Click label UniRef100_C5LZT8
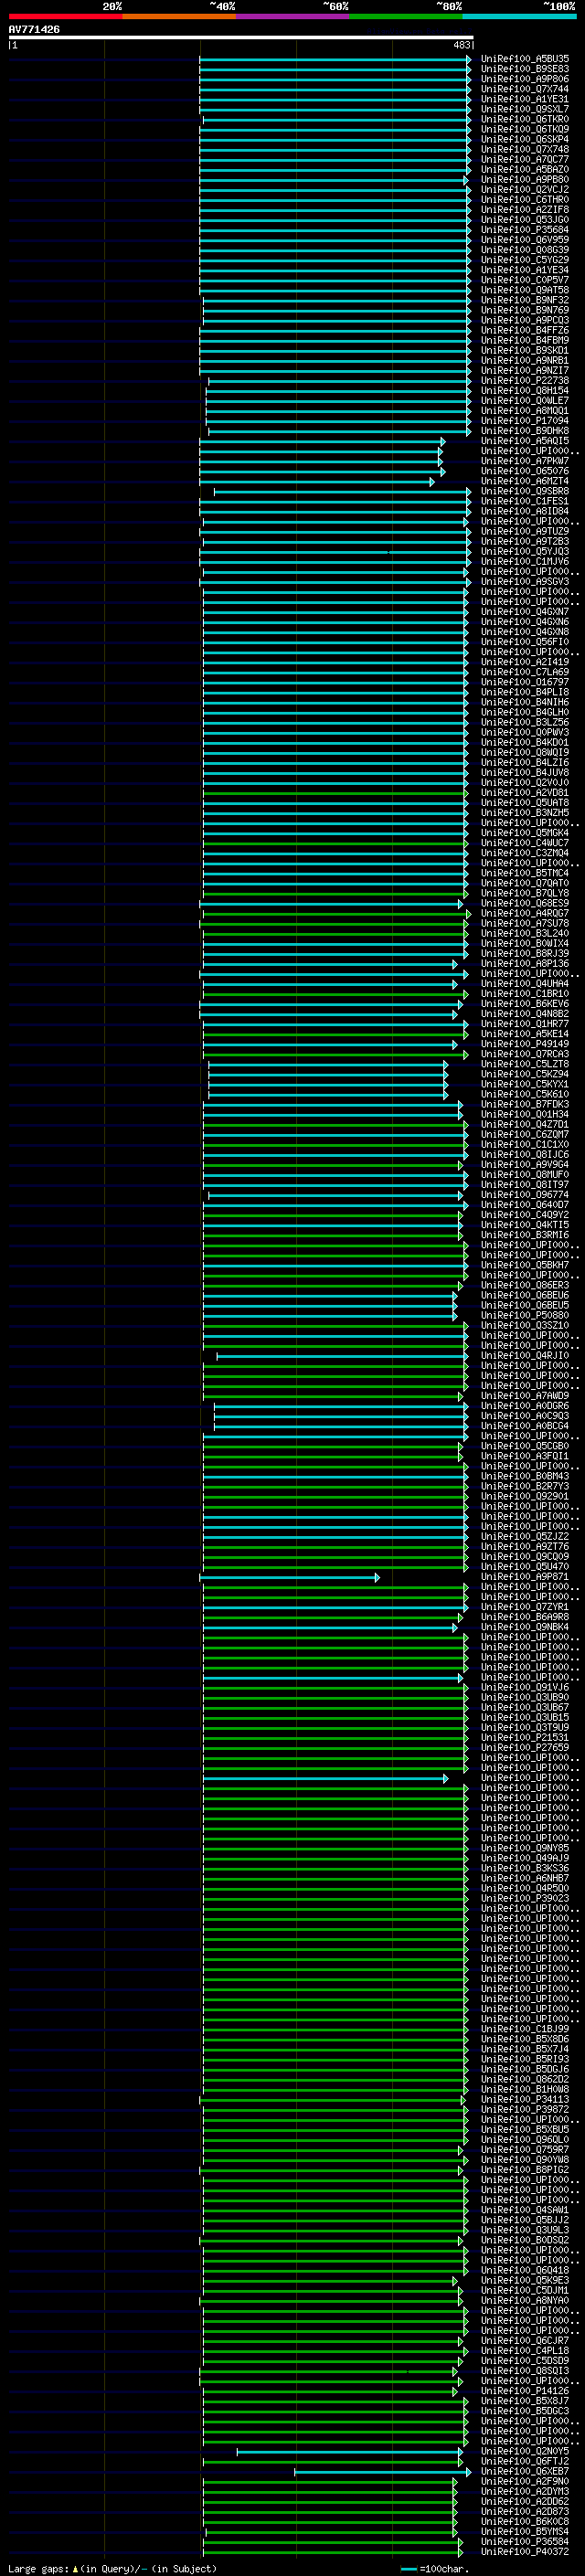 tap(525, 1064)
